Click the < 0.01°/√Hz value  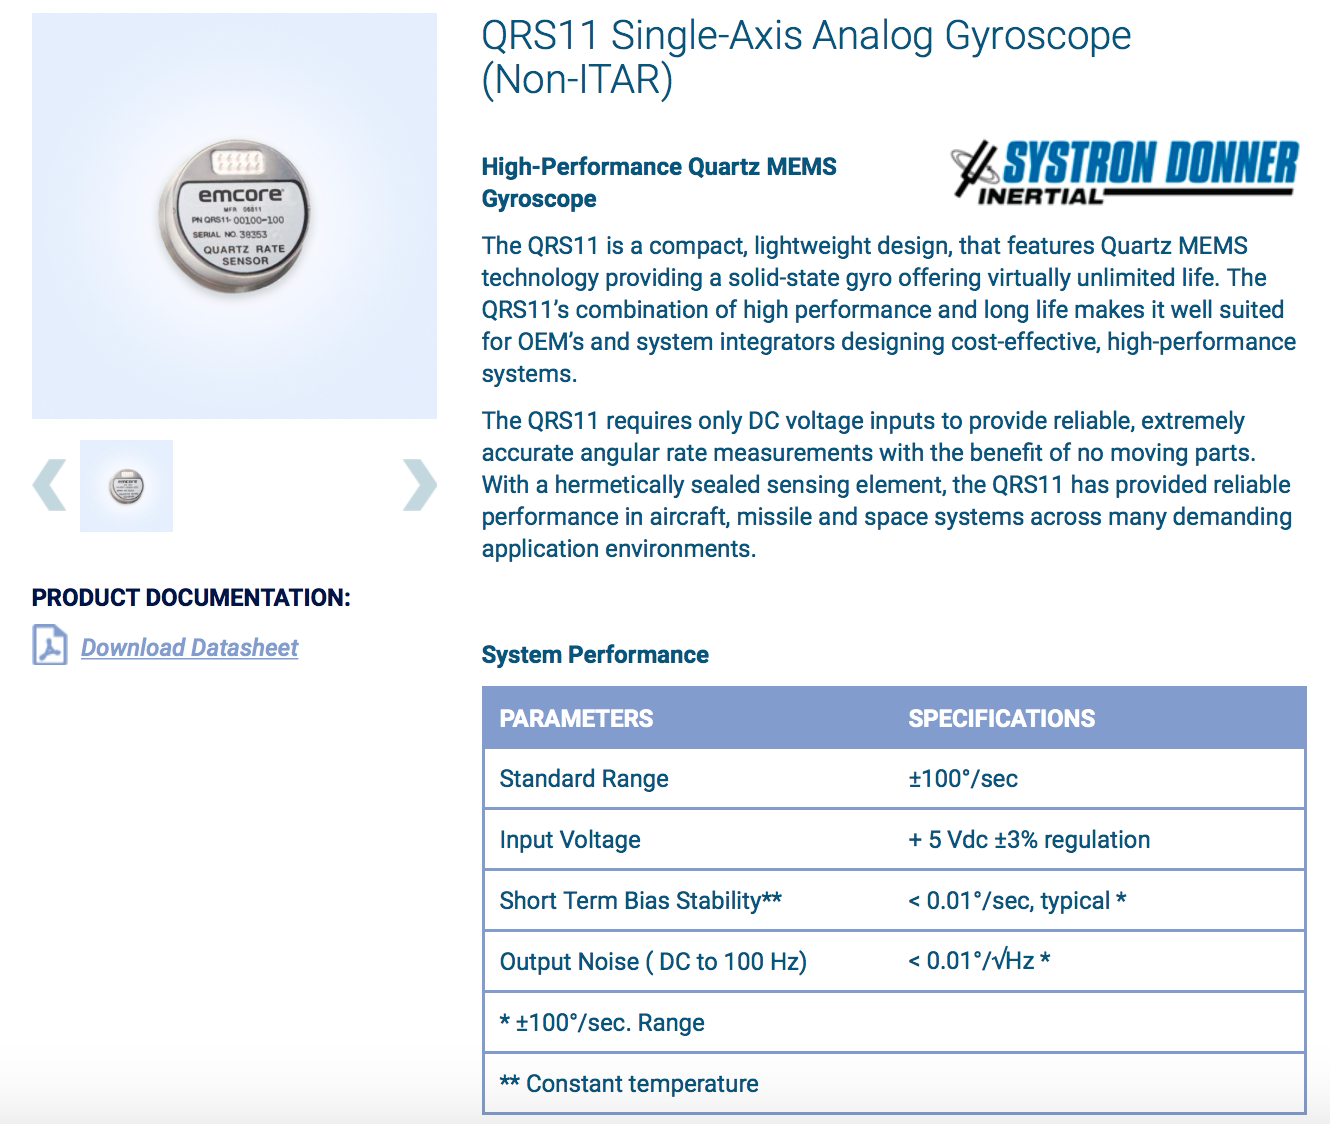point(979,961)
